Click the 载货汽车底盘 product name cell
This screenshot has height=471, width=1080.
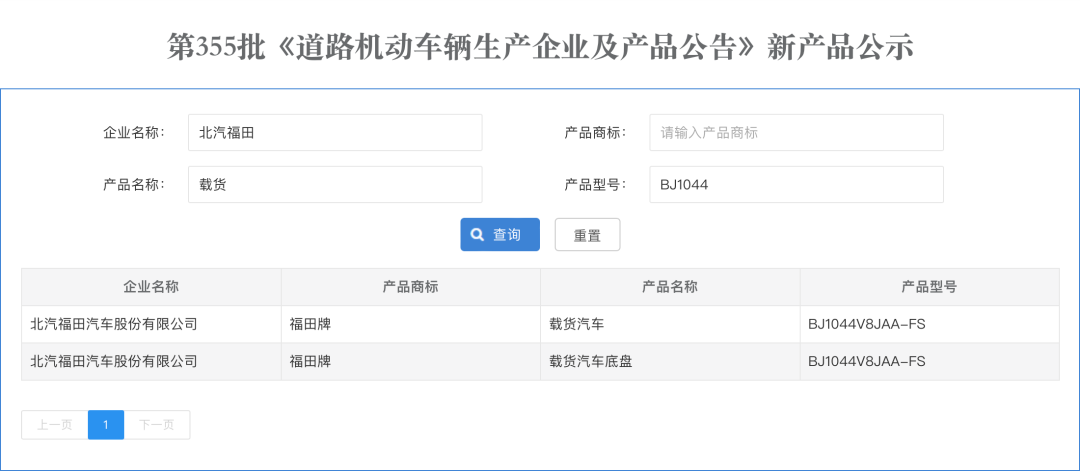click(x=590, y=362)
